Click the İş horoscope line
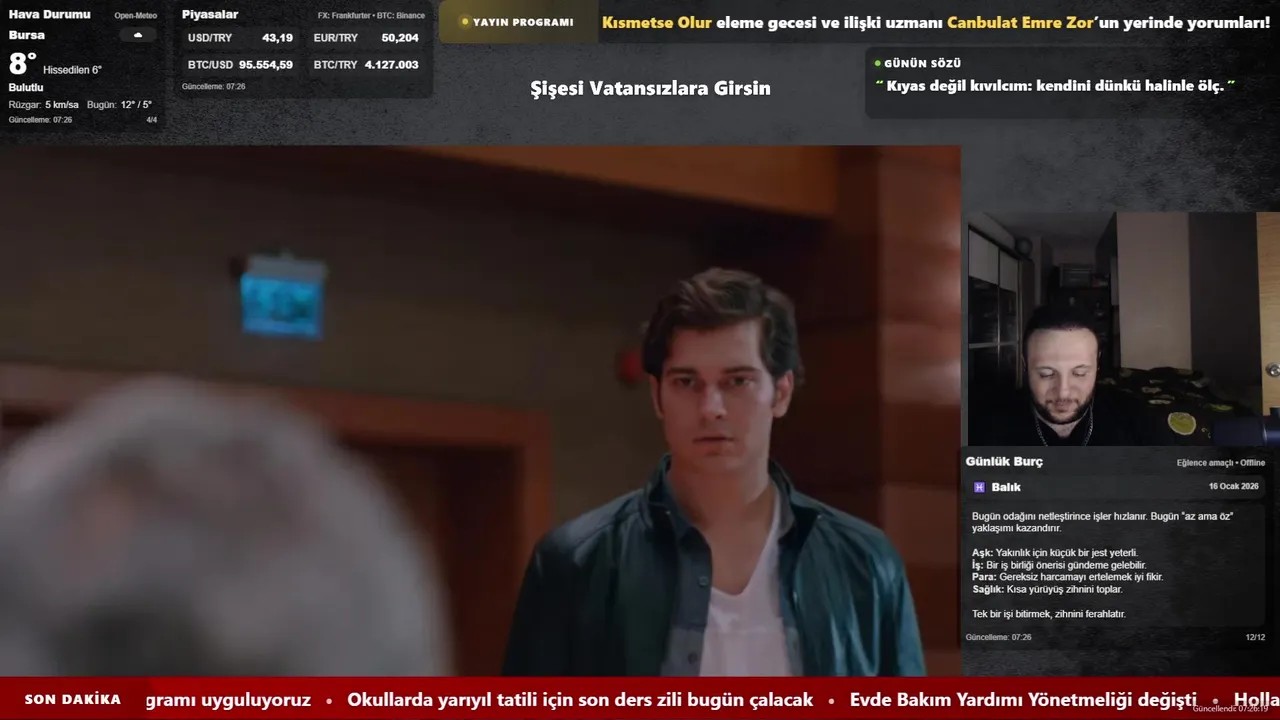The width and height of the screenshot is (1280, 720). click(x=1059, y=565)
